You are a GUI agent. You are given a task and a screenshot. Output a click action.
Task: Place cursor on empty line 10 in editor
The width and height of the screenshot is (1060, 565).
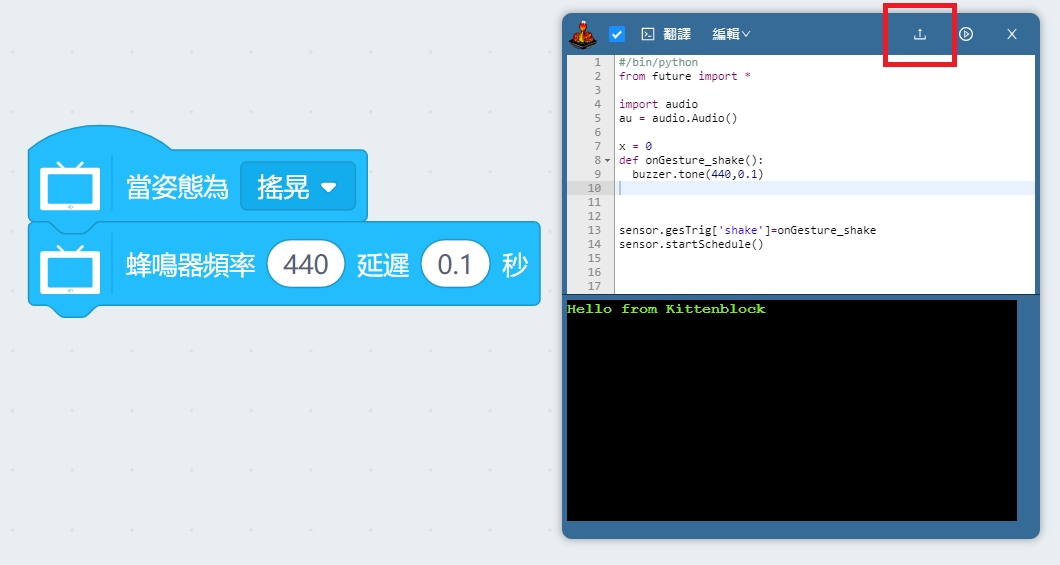(x=800, y=188)
